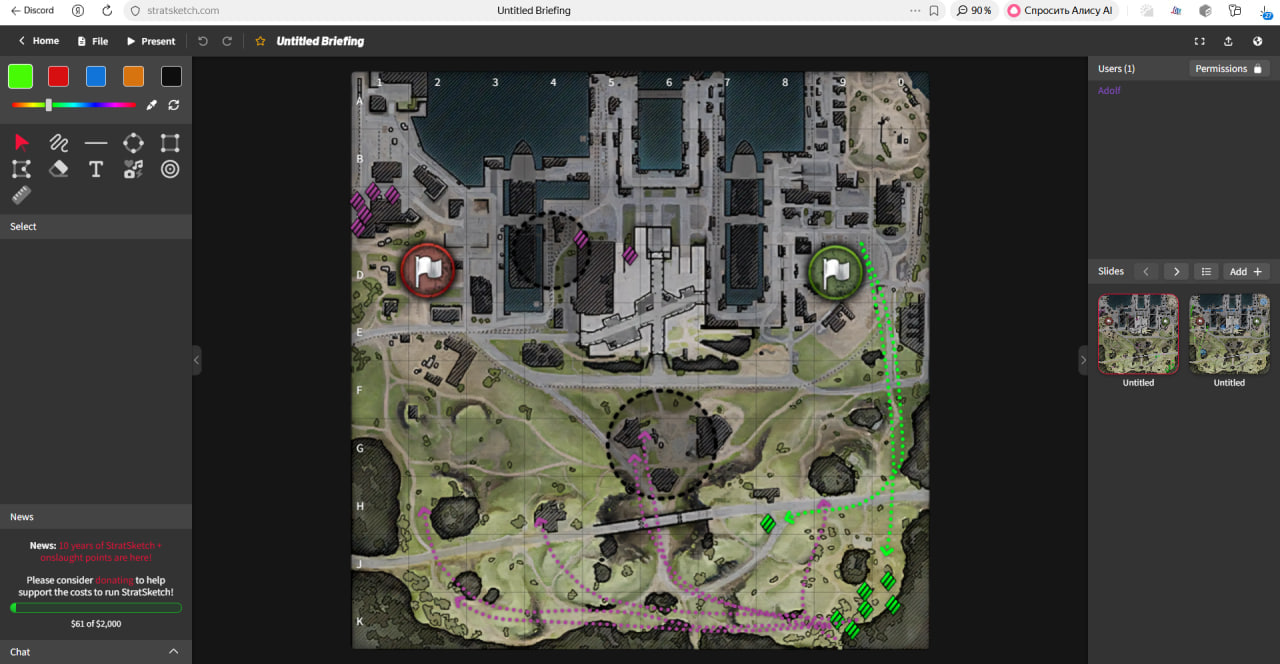This screenshot has height=664, width=1280.
Task: Activate the eraser tool
Action: [x=59, y=169]
